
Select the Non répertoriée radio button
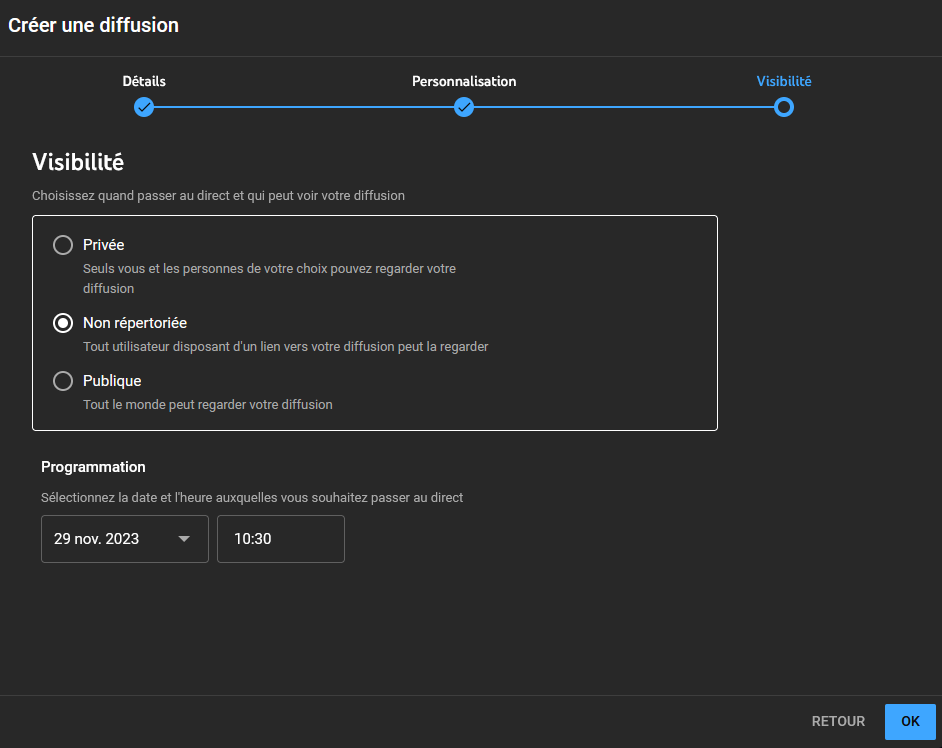point(63,323)
